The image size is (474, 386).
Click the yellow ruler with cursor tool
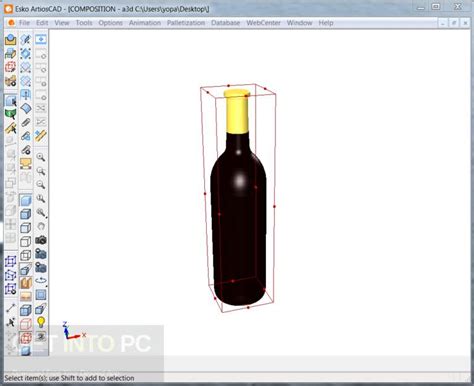pos(11,128)
